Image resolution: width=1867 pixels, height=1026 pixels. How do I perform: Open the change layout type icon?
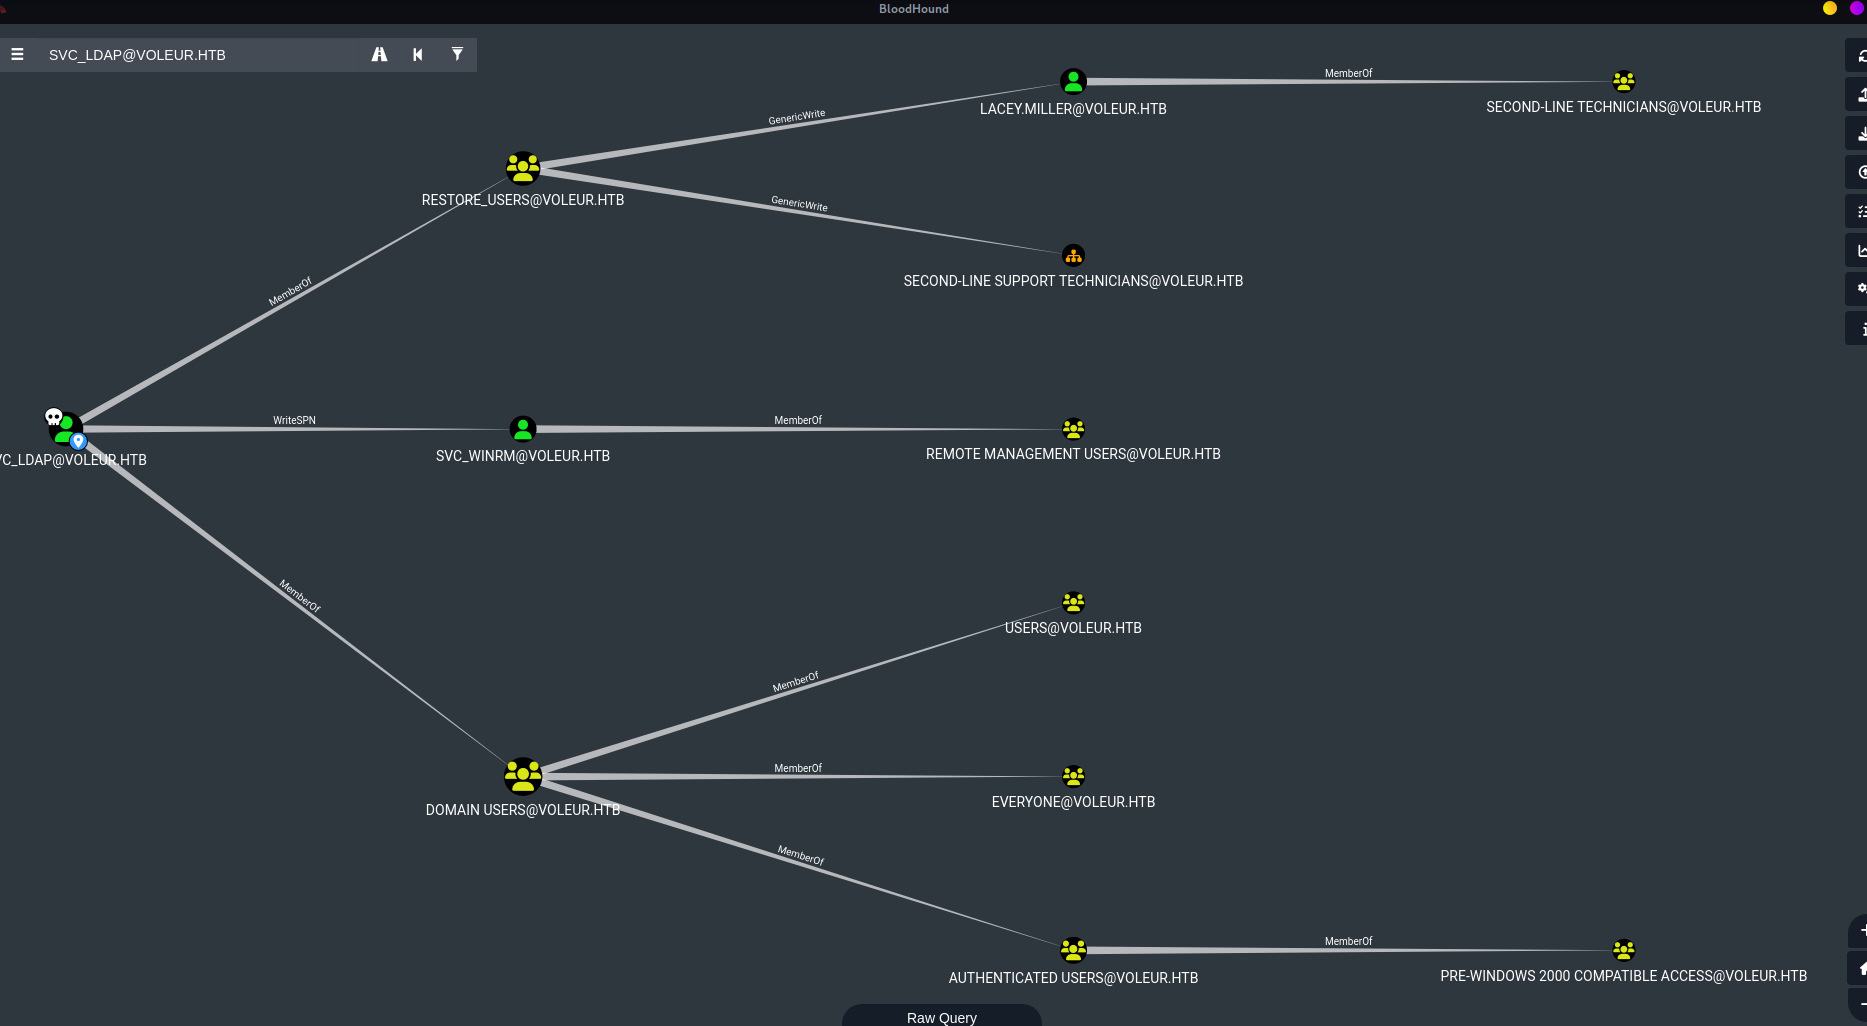[x=1858, y=250]
